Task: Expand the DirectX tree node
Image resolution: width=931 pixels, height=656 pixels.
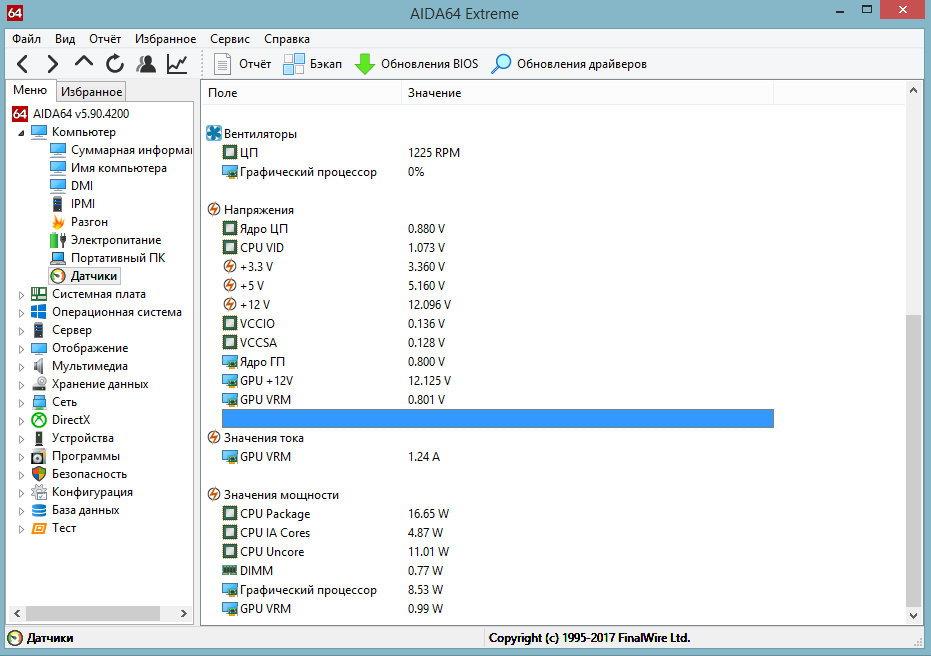Action: [21, 420]
